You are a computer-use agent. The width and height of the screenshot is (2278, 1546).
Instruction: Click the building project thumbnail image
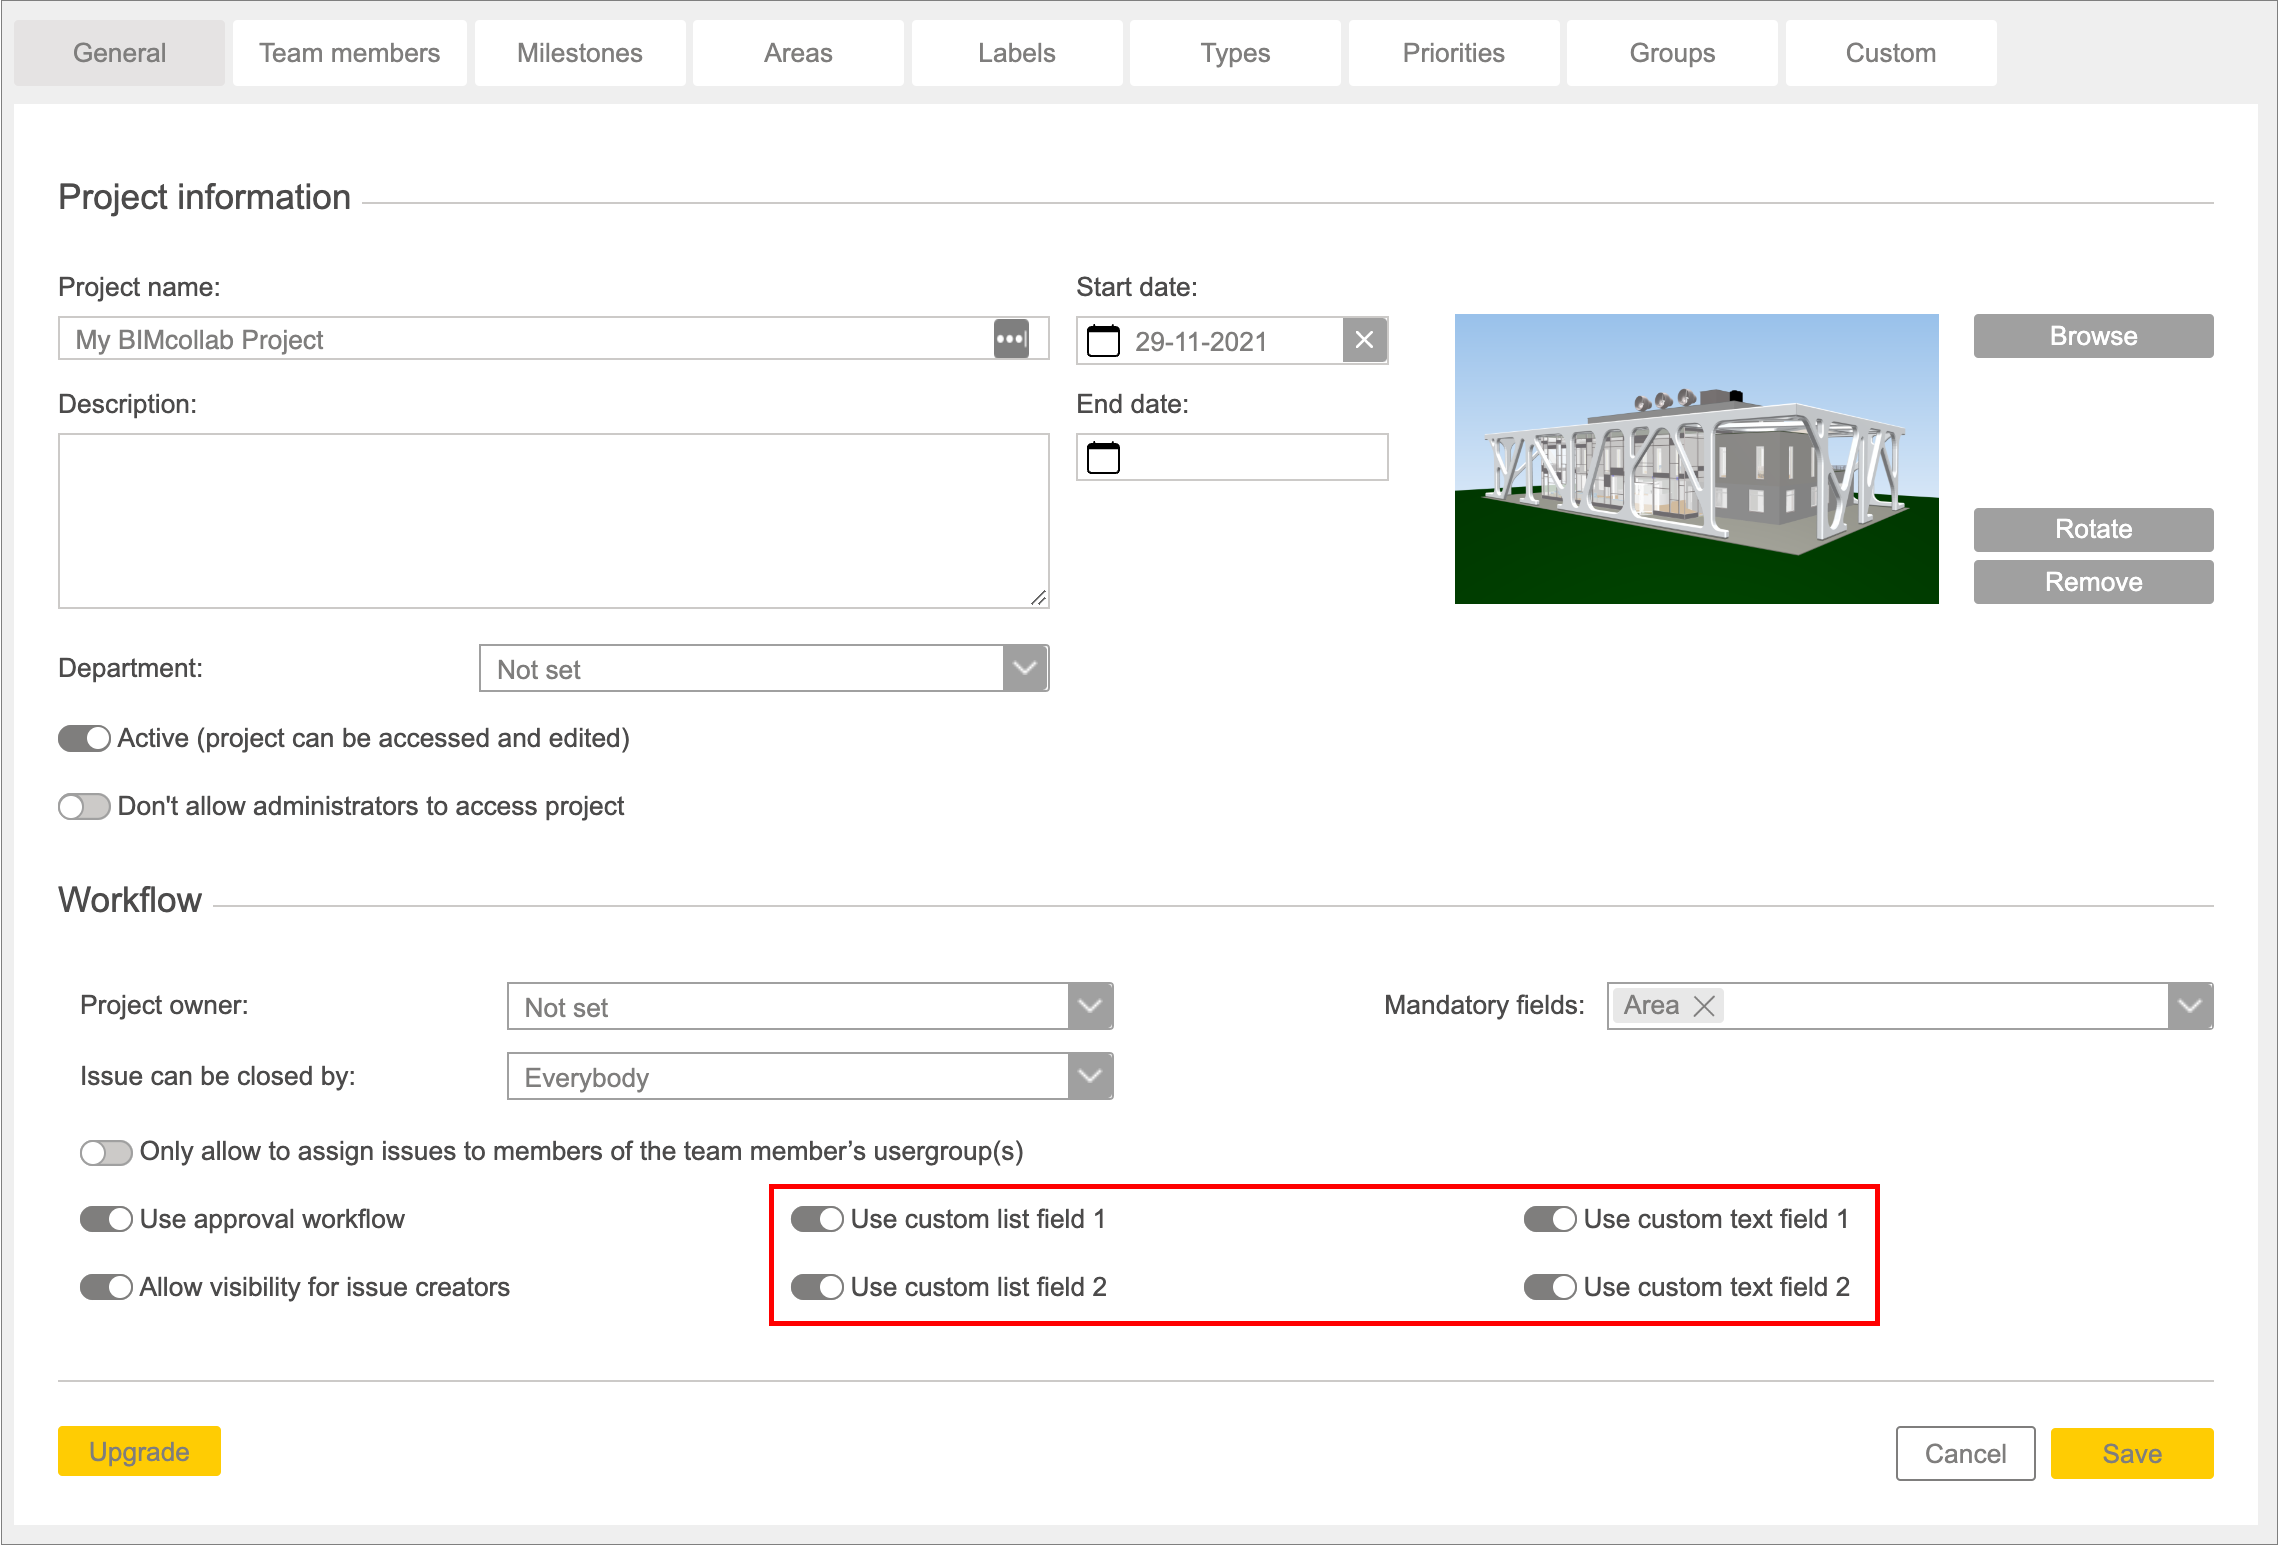pos(1696,459)
